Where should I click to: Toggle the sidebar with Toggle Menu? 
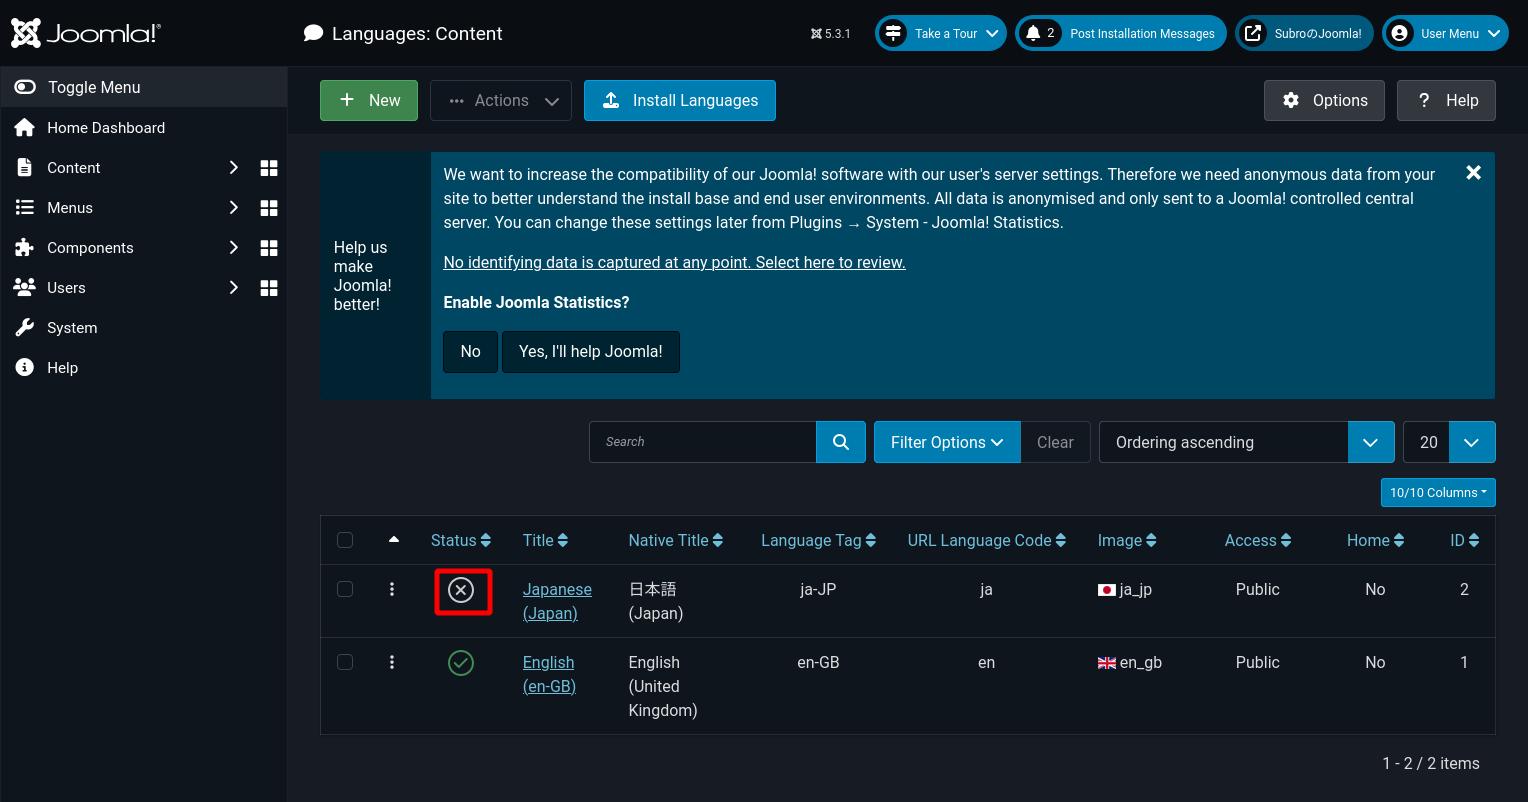pyautogui.click(x=143, y=87)
